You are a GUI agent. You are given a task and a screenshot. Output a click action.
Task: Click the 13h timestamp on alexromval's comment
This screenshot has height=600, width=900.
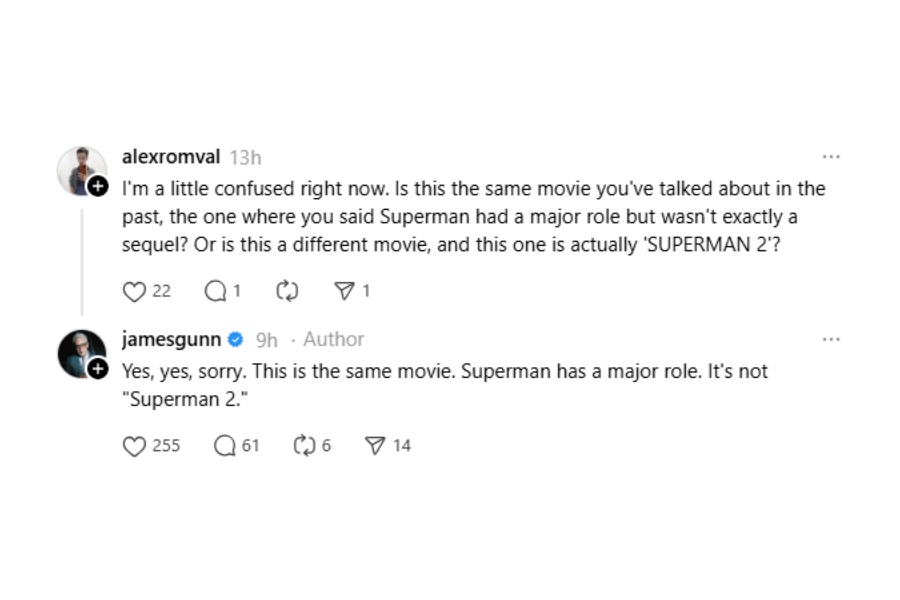pyautogui.click(x=246, y=157)
